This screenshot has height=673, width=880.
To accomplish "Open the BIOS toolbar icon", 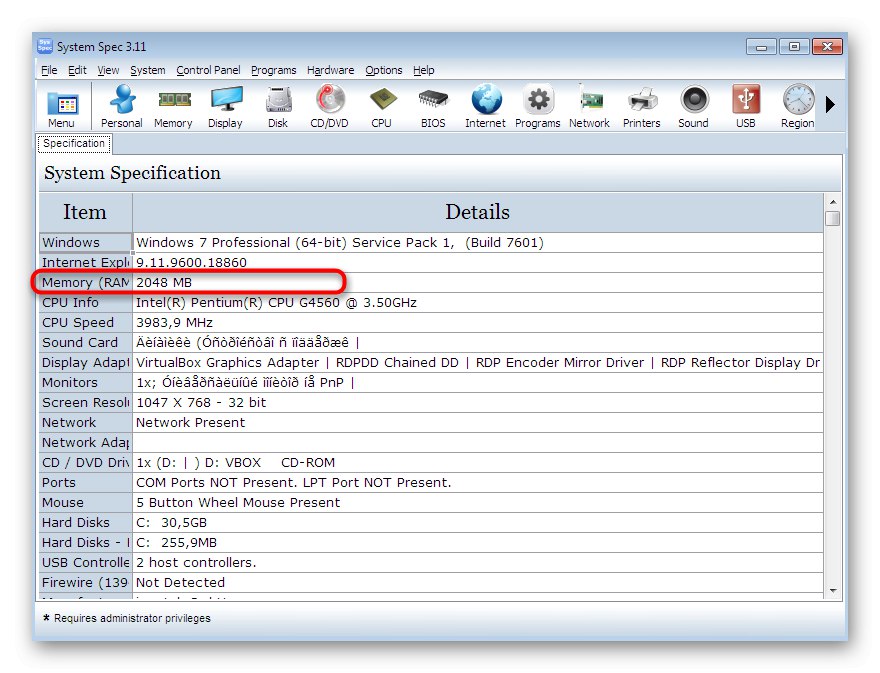I will click(433, 107).
